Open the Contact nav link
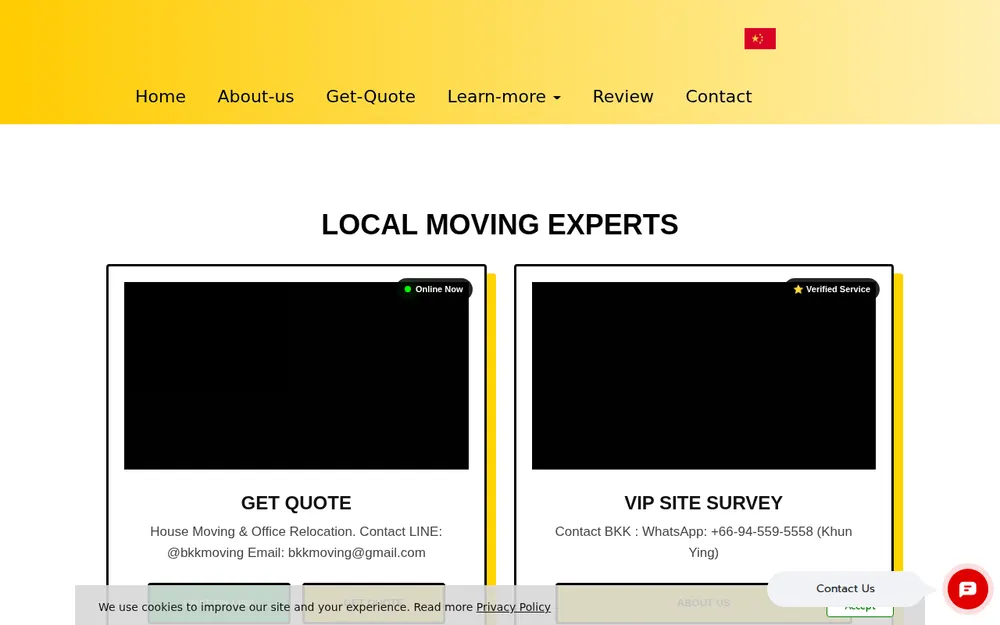The width and height of the screenshot is (1000, 625). (719, 96)
